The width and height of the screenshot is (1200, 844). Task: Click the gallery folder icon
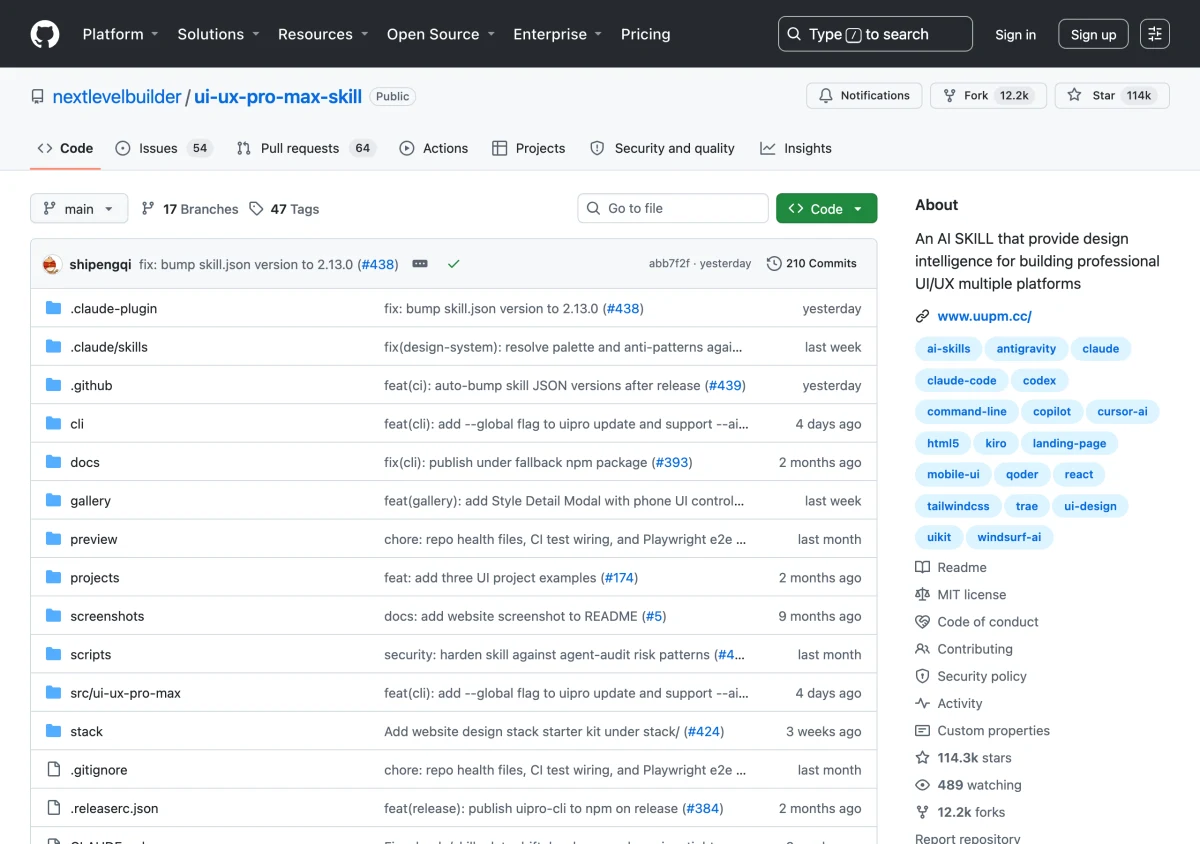click(x=54, y=500)
